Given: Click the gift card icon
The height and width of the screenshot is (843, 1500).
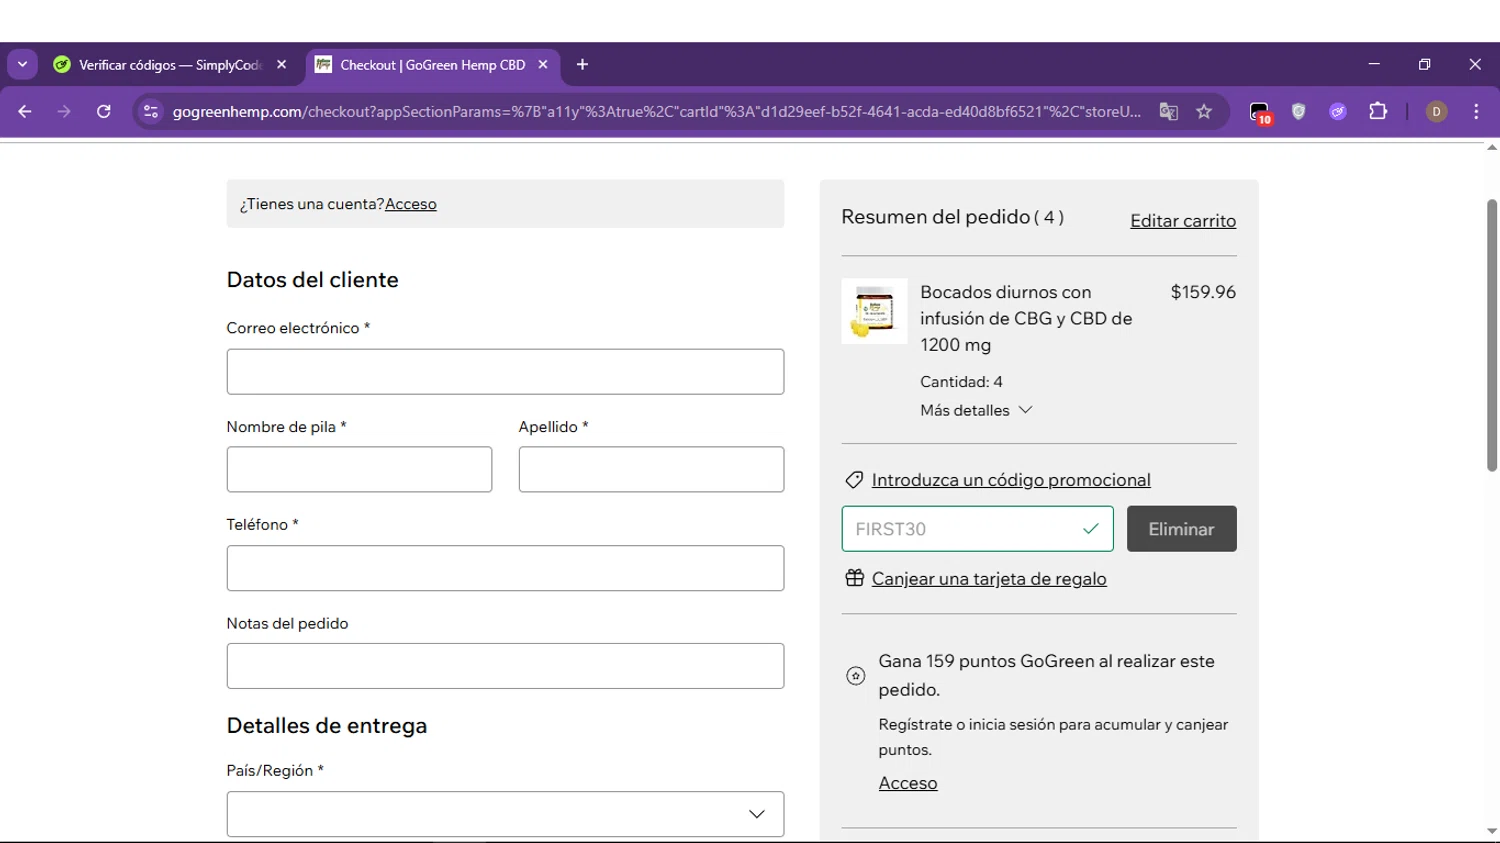Looking at the screenshot, I should coord(854,578).
